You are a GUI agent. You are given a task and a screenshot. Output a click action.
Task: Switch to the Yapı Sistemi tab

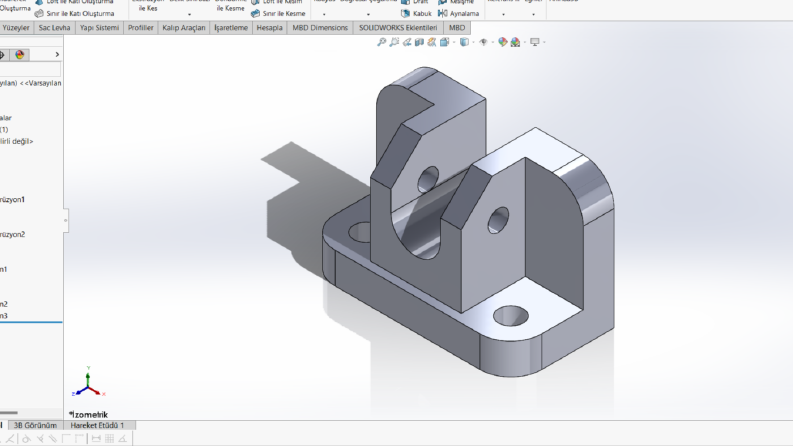(x=99, y=28)
